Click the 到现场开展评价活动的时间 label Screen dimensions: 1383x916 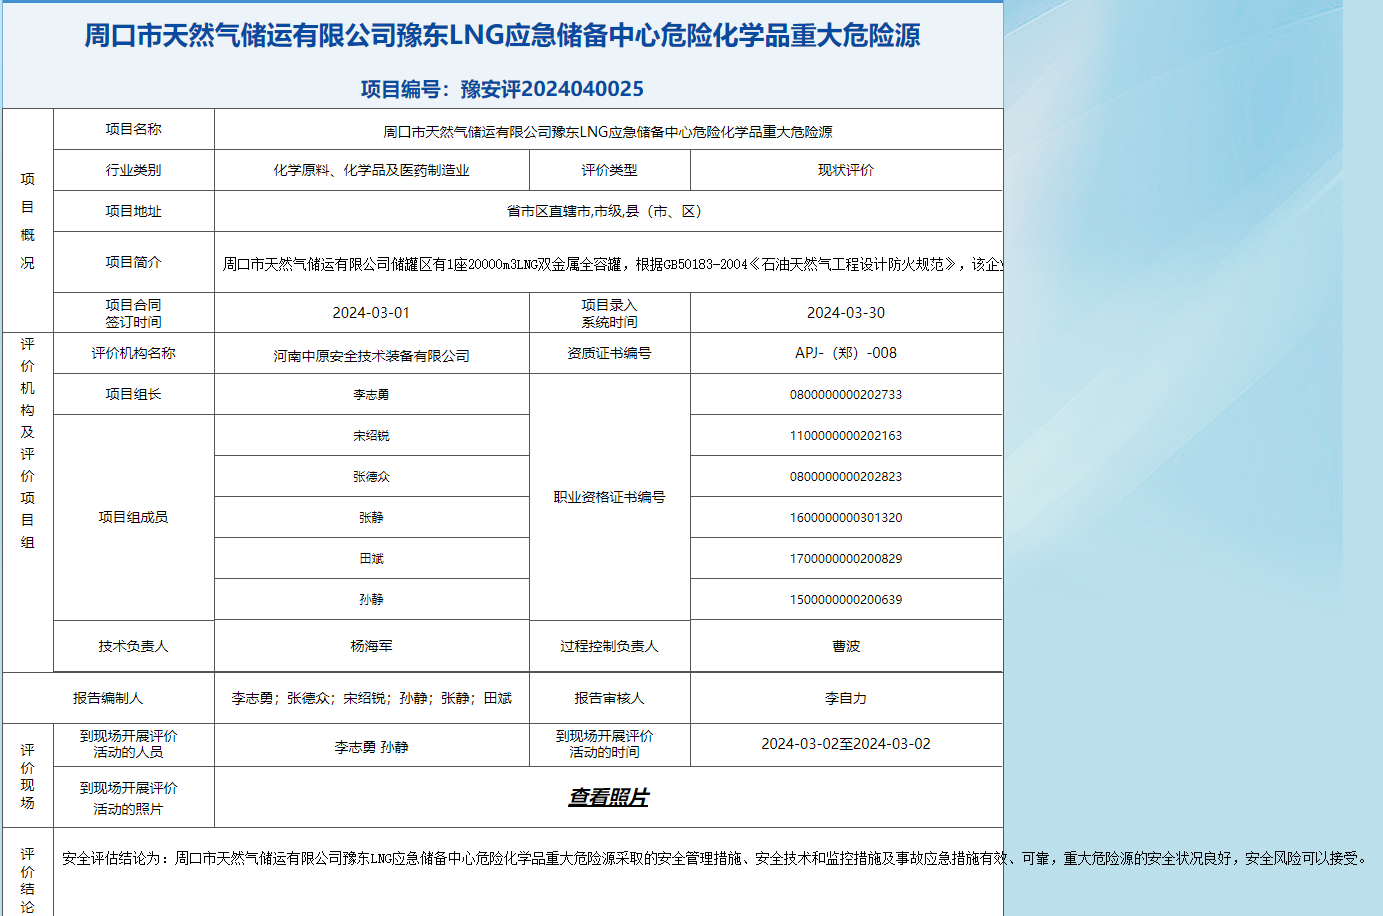[604, 744]
